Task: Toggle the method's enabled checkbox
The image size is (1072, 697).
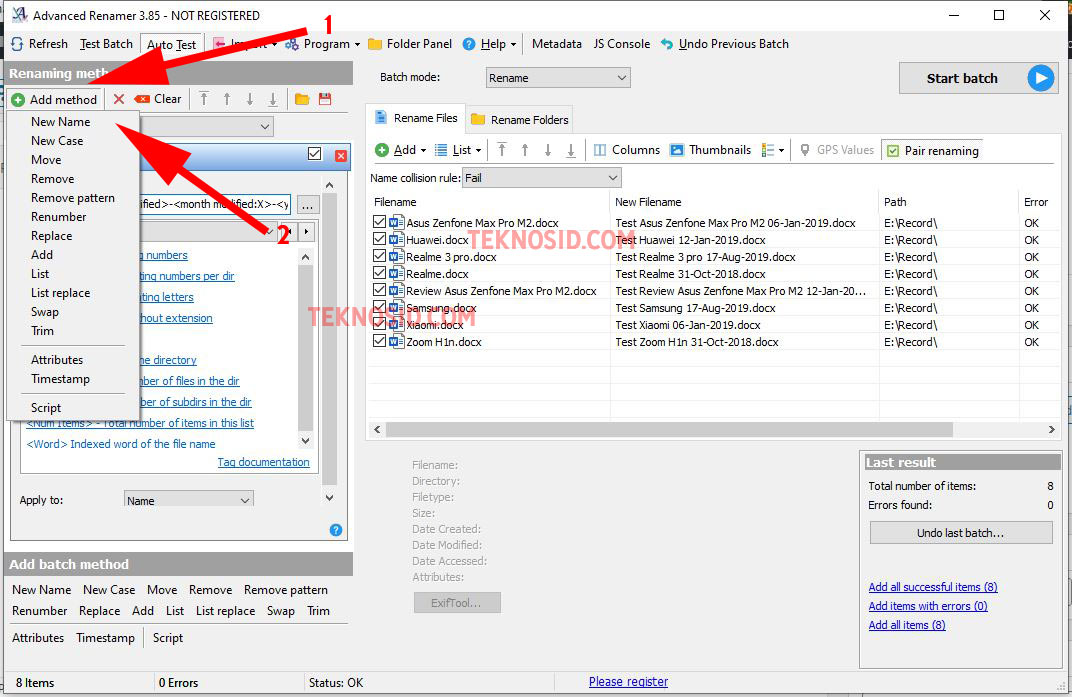Action: point(314,154)
